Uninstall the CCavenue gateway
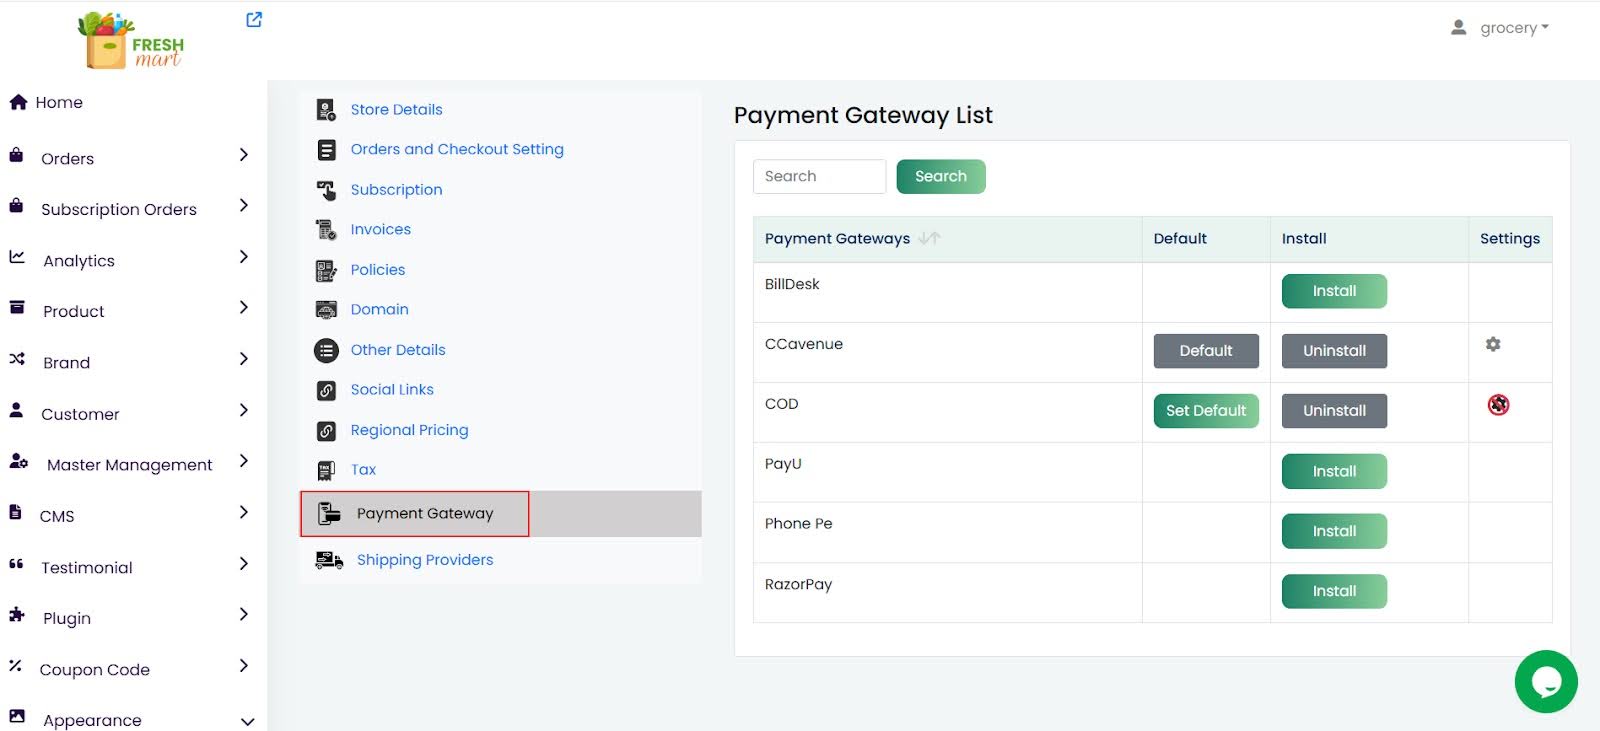 pyautogui.click(x=1333, y=351)
